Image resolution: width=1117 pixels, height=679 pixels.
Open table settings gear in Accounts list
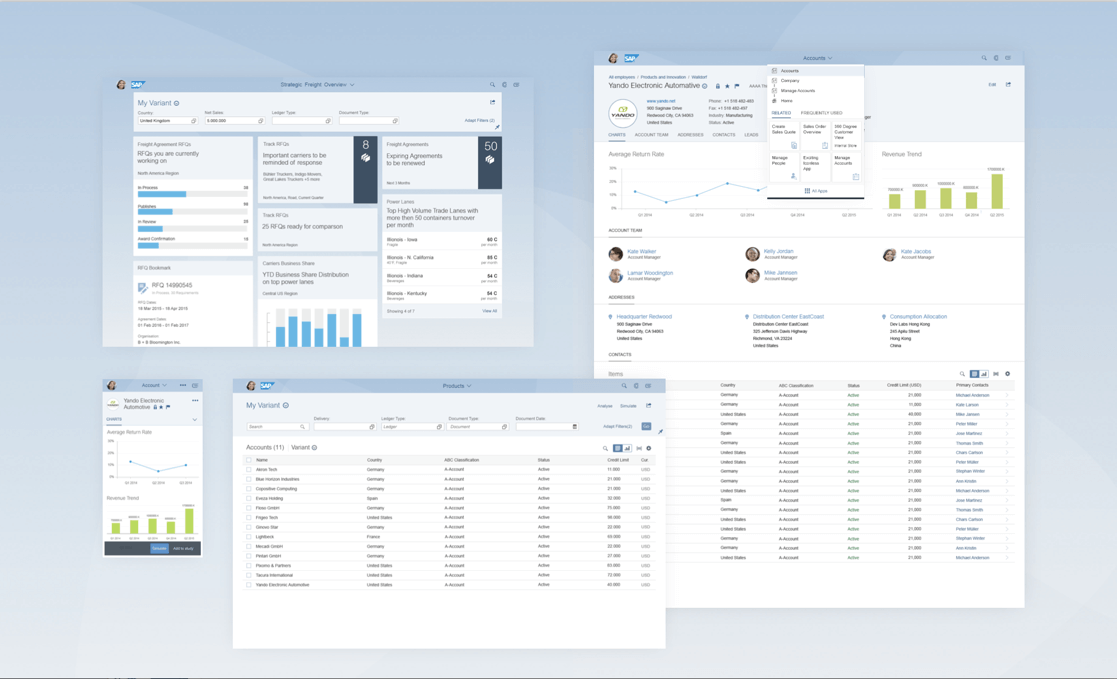(x=648, y=448)
